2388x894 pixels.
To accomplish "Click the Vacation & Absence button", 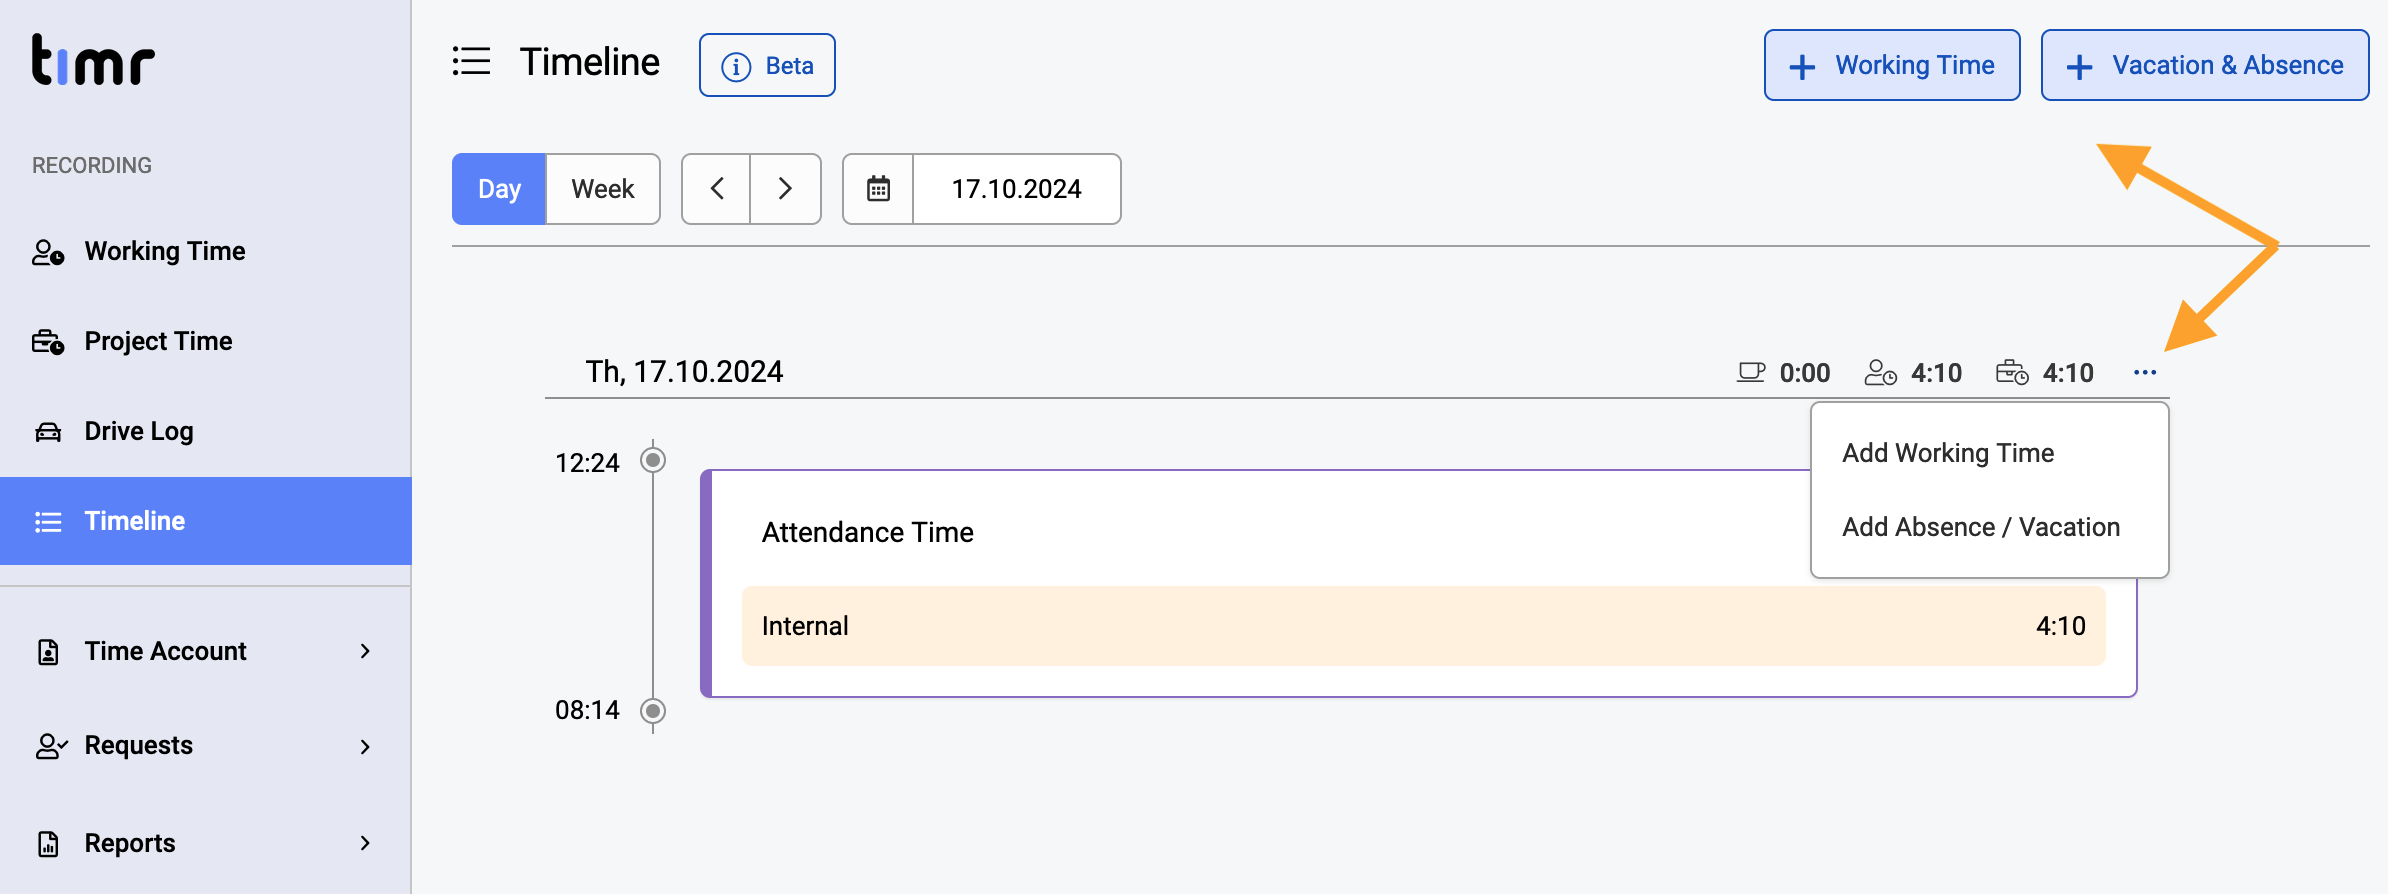I will click(2205, 65).
